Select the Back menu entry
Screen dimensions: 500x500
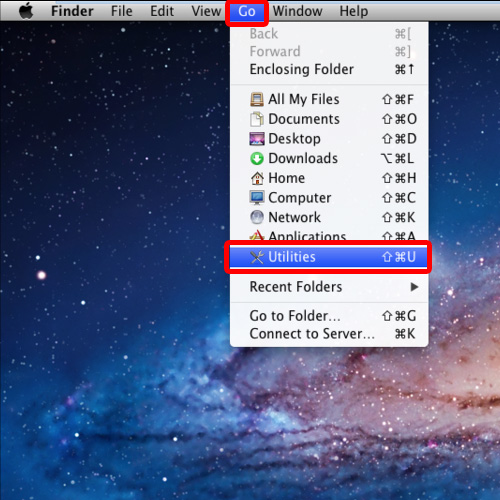(x=329, y=34)
